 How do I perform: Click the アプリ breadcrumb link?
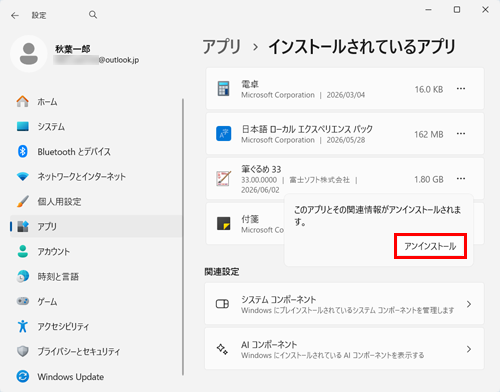tap(222, 47)
